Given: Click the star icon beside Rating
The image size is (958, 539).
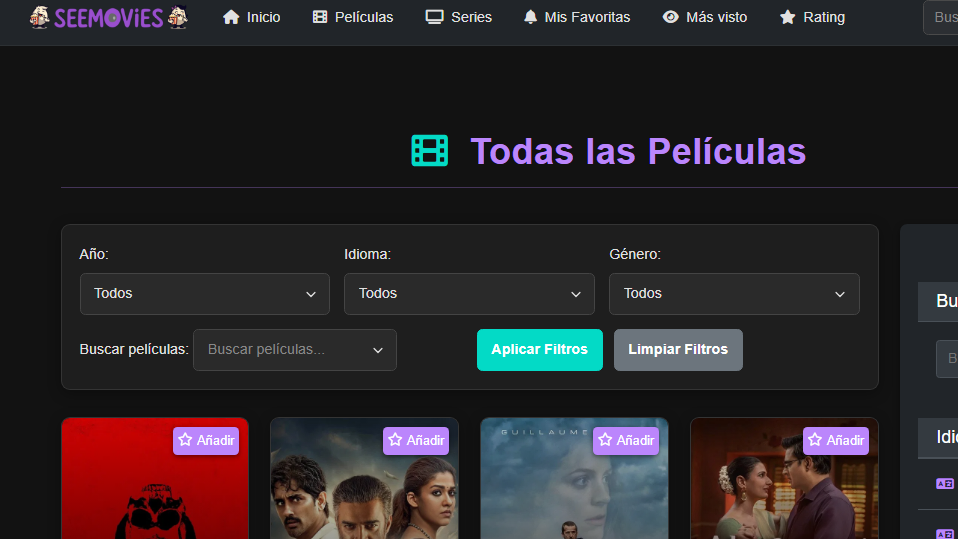Looking at the screenshot, I should [x=788, y=17].
